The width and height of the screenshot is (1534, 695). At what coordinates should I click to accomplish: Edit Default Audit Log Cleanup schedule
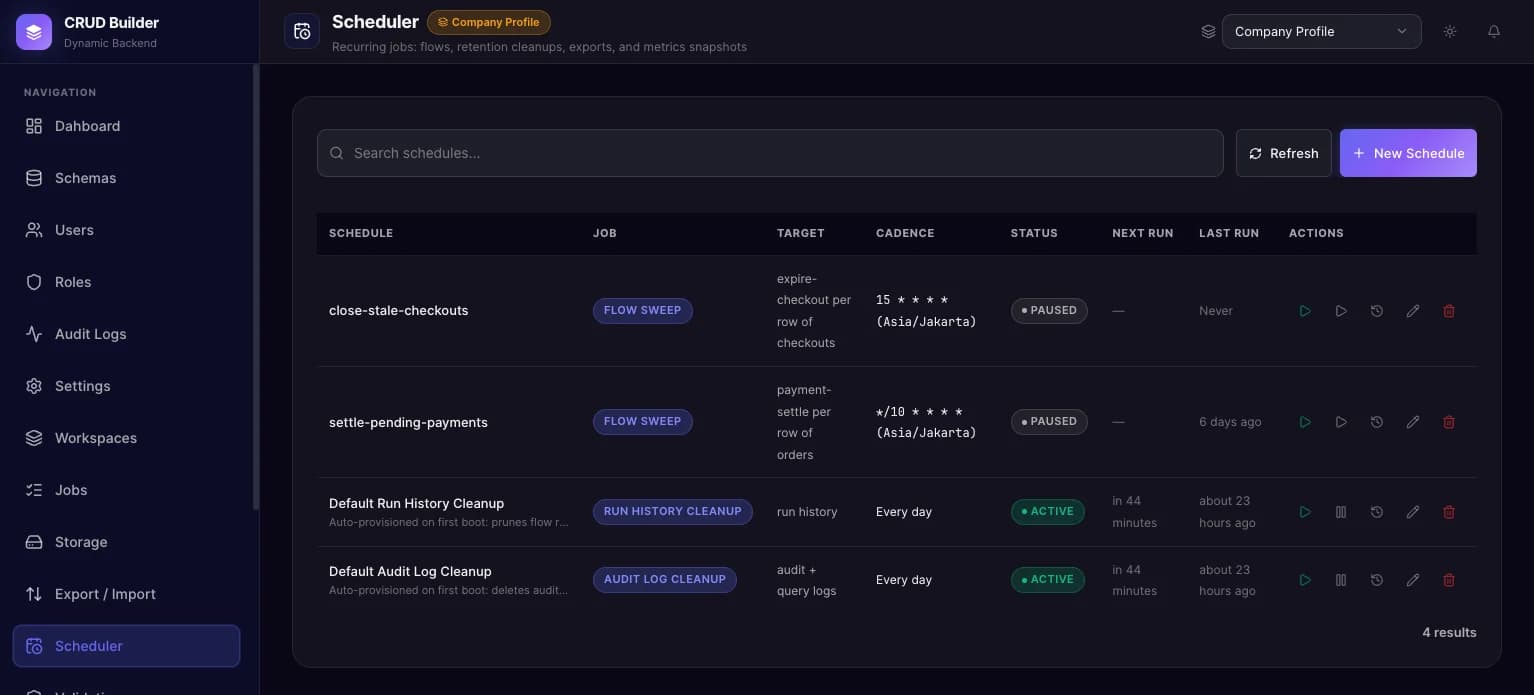(x=1413, y=580)
